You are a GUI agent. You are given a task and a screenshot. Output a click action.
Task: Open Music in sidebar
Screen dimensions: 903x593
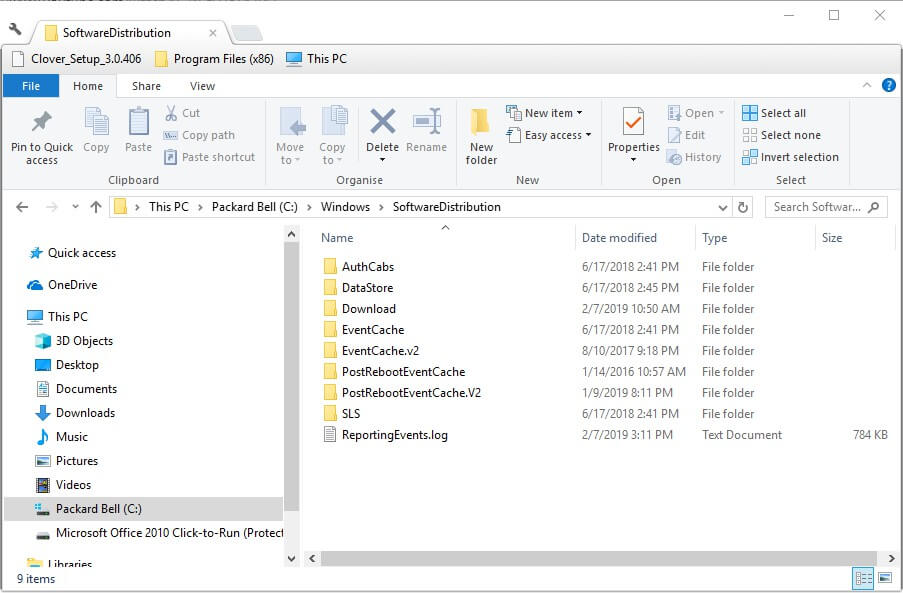point(62,437)
